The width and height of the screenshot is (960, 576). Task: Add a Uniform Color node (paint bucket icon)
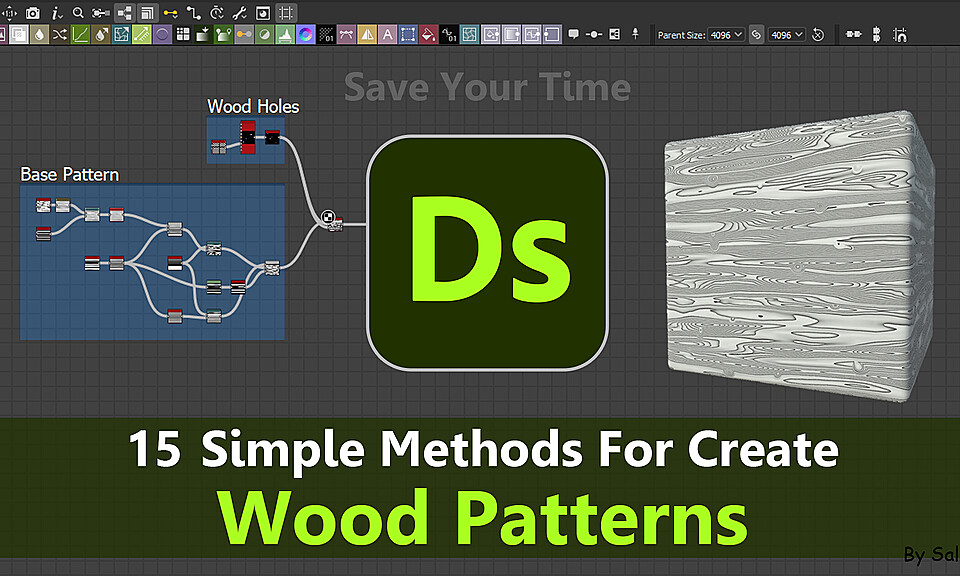(429, 34)
